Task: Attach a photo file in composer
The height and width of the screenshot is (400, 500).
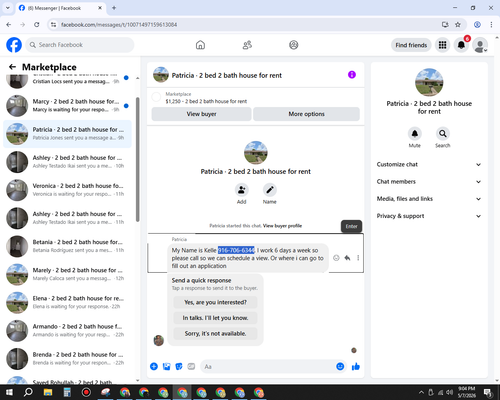Action: [166, 367]
